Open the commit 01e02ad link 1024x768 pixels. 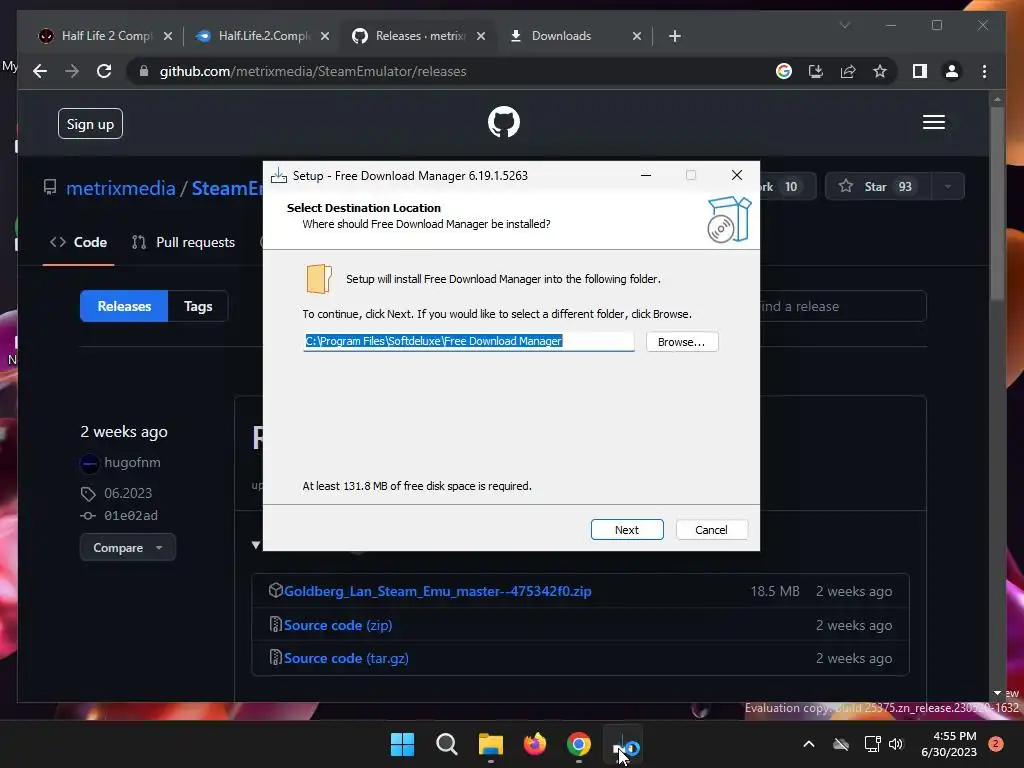coord(131,515)
